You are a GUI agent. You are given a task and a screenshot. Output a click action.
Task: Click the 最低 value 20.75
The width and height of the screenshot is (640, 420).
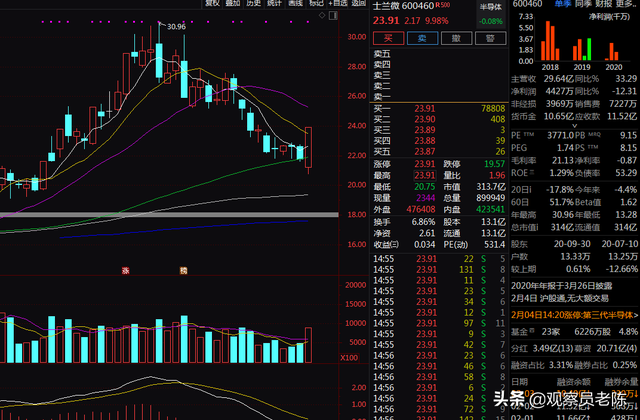pos(425,187)
